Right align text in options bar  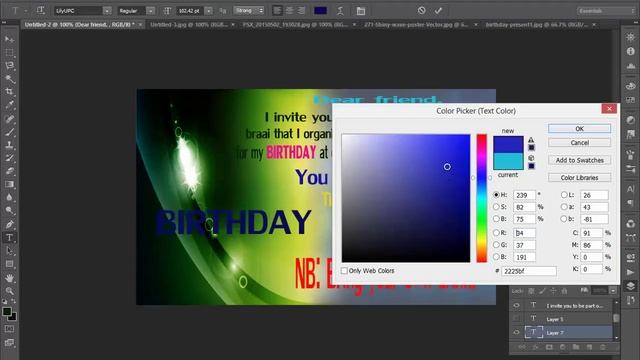301,11
